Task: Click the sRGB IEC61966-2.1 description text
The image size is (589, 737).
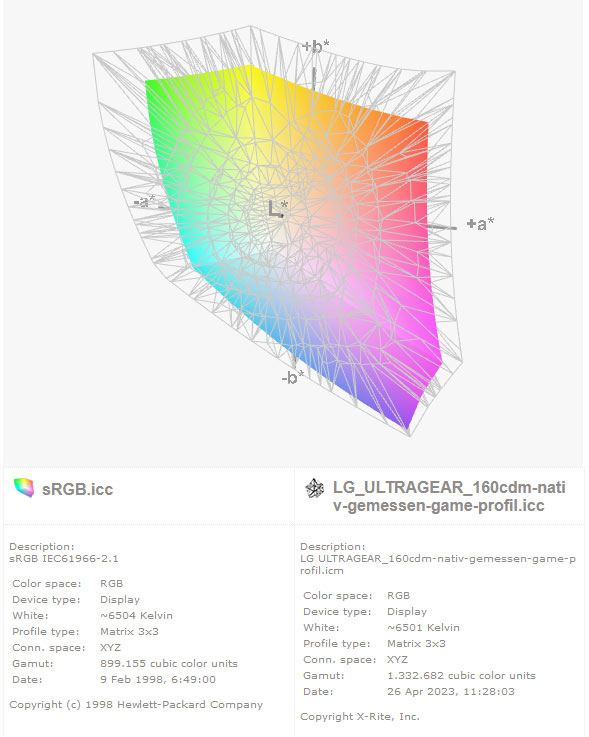Action: 64,558
